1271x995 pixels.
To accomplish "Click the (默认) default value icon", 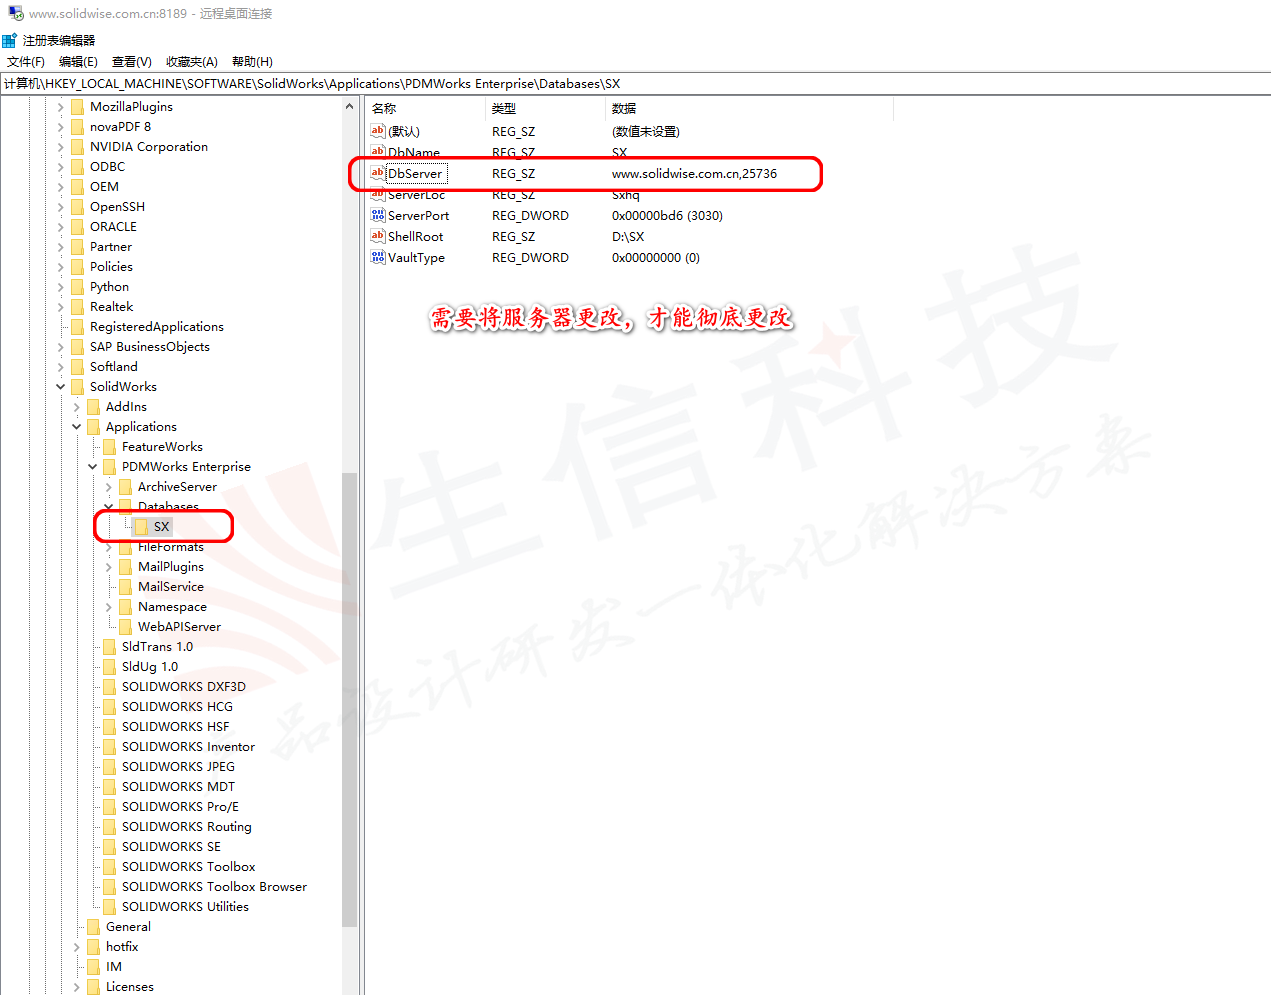I will 377,131.
